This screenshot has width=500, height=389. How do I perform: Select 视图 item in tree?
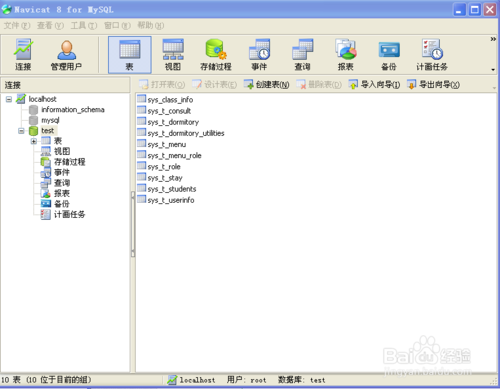pos(62,151)
